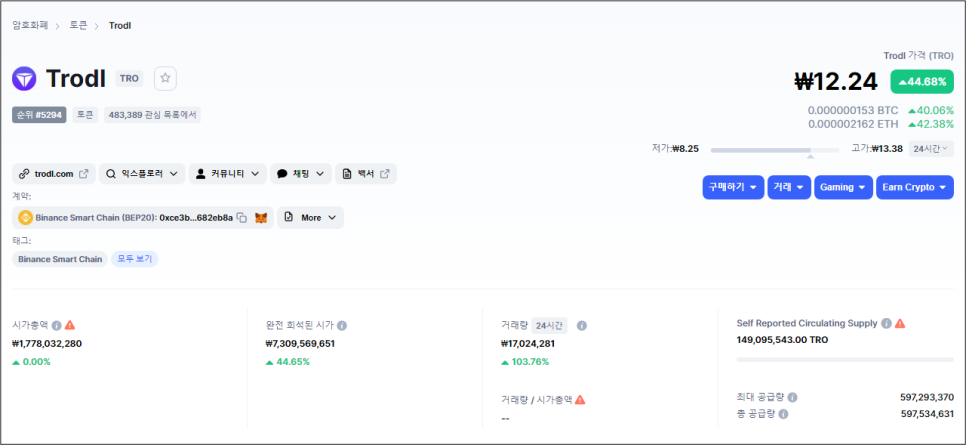Viewport: 966px width, 445px height.
Task: Click the 24시간 badge beside 거래량
Action: tap(549, 325)
